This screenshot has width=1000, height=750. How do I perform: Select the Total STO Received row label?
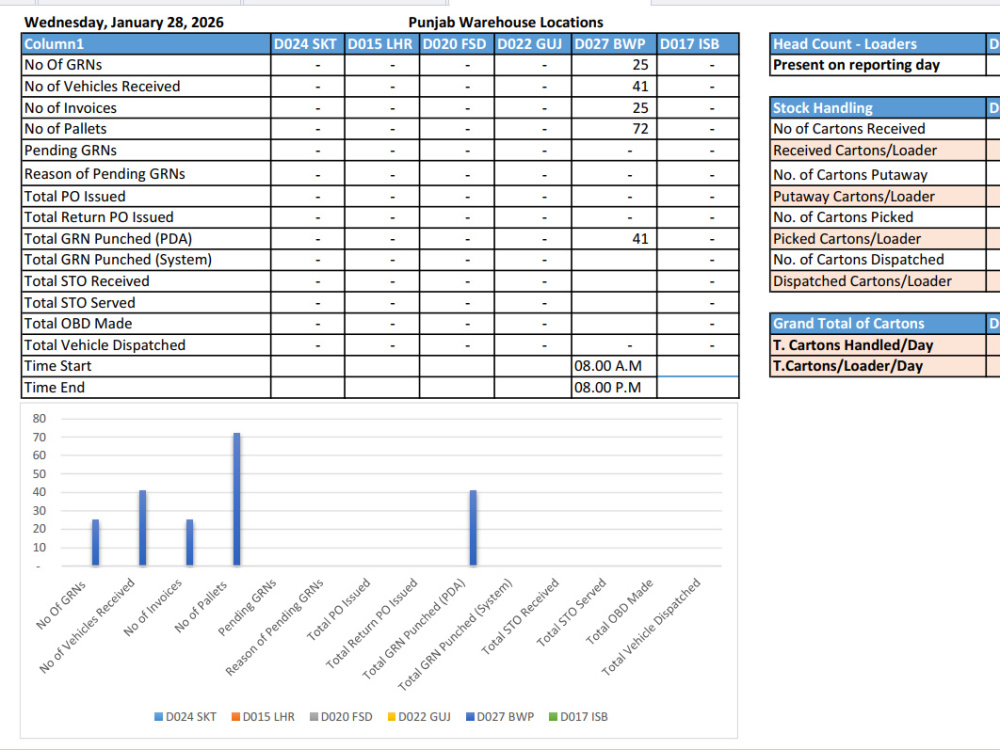pos(146,281)
